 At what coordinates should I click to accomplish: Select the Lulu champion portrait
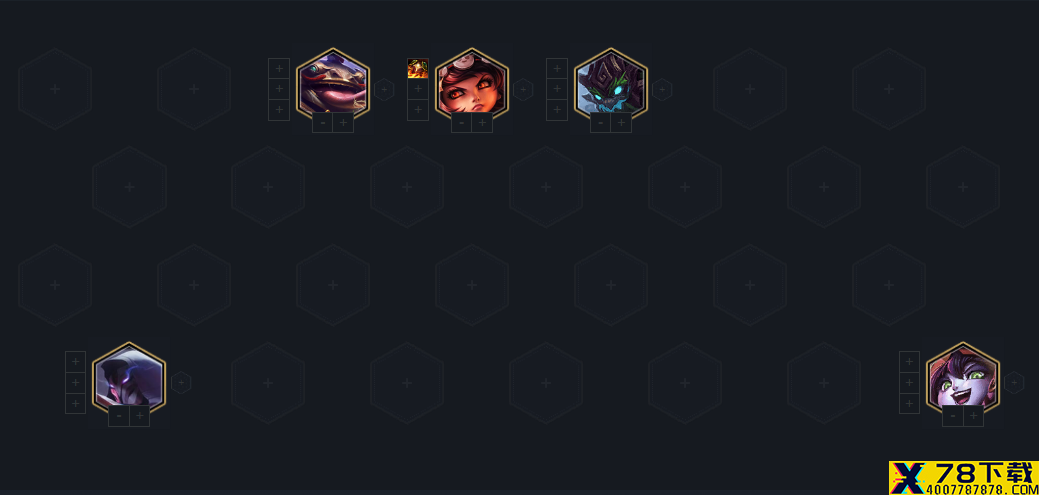[963, 379]
